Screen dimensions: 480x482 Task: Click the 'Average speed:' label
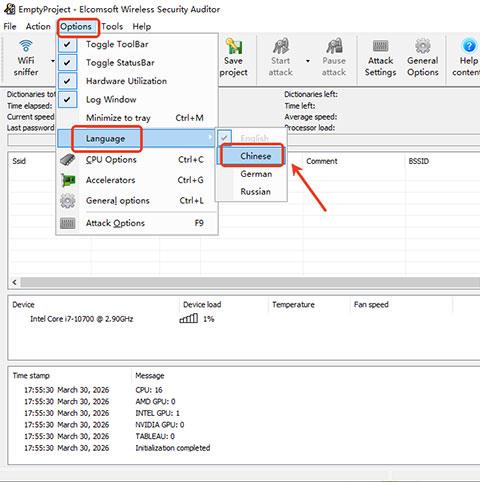(x=311, y=117)
